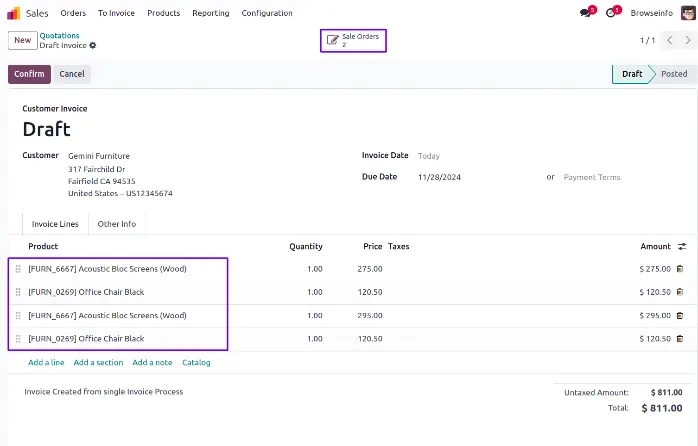This screenshot has height=446, width=698.
Task: Open the messages chat icon
Action: pyautogui.click(x=585, y=13)
